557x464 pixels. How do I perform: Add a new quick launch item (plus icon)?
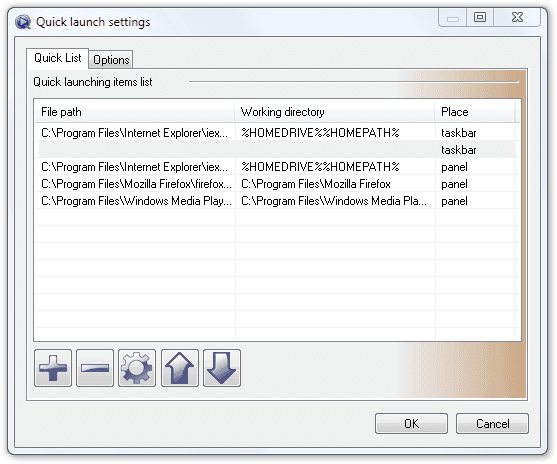tap(53, 368)
